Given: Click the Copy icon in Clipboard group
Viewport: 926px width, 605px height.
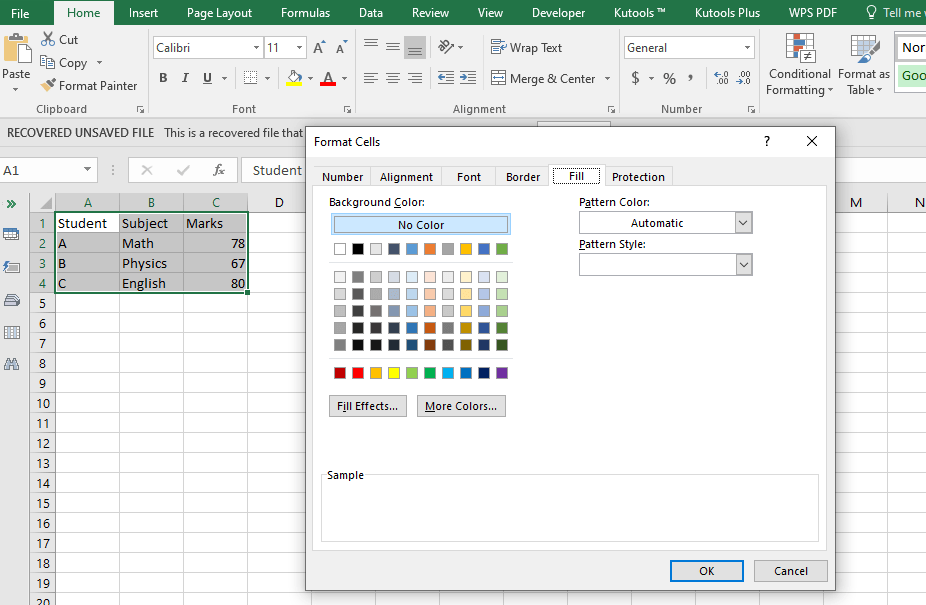Looking at the screenshot, I should [47, 62].
